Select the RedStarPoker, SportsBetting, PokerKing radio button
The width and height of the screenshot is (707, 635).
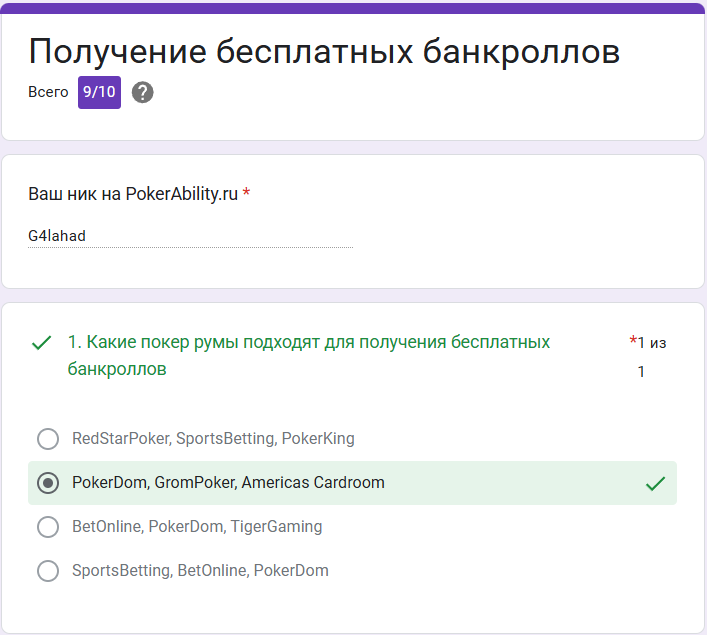pos(48,439)
